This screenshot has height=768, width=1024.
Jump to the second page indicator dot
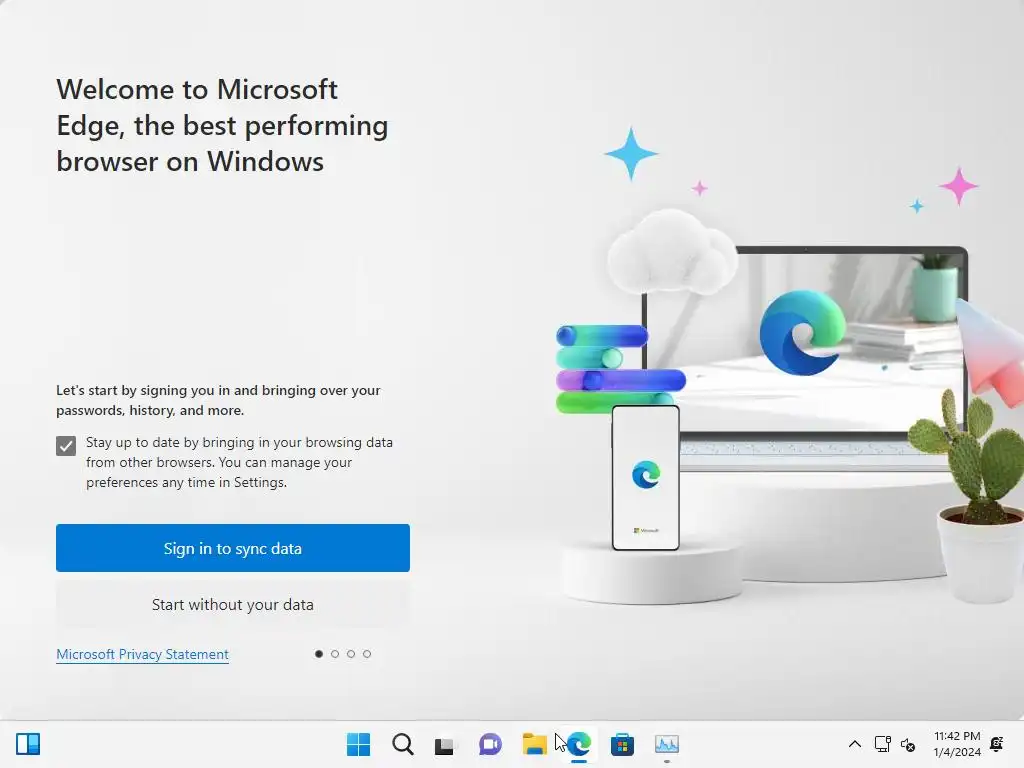click(335, 654)
